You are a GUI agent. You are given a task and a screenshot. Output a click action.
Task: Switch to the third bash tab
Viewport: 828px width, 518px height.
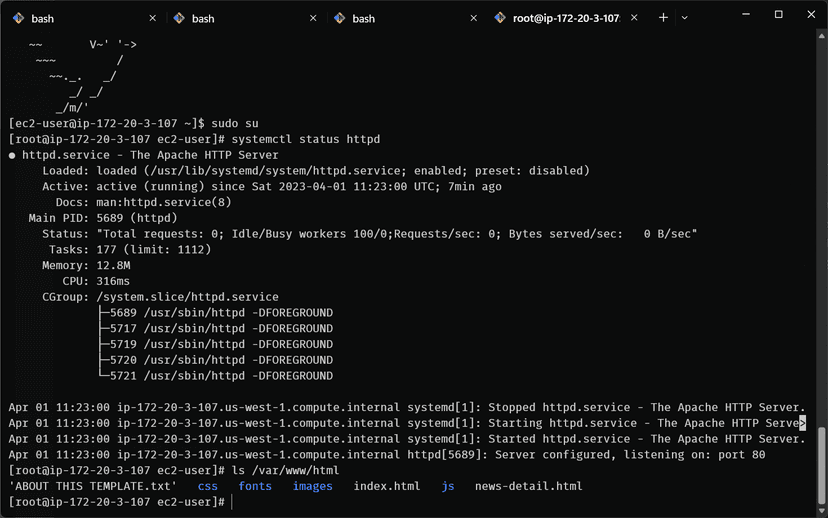(406, 18)
